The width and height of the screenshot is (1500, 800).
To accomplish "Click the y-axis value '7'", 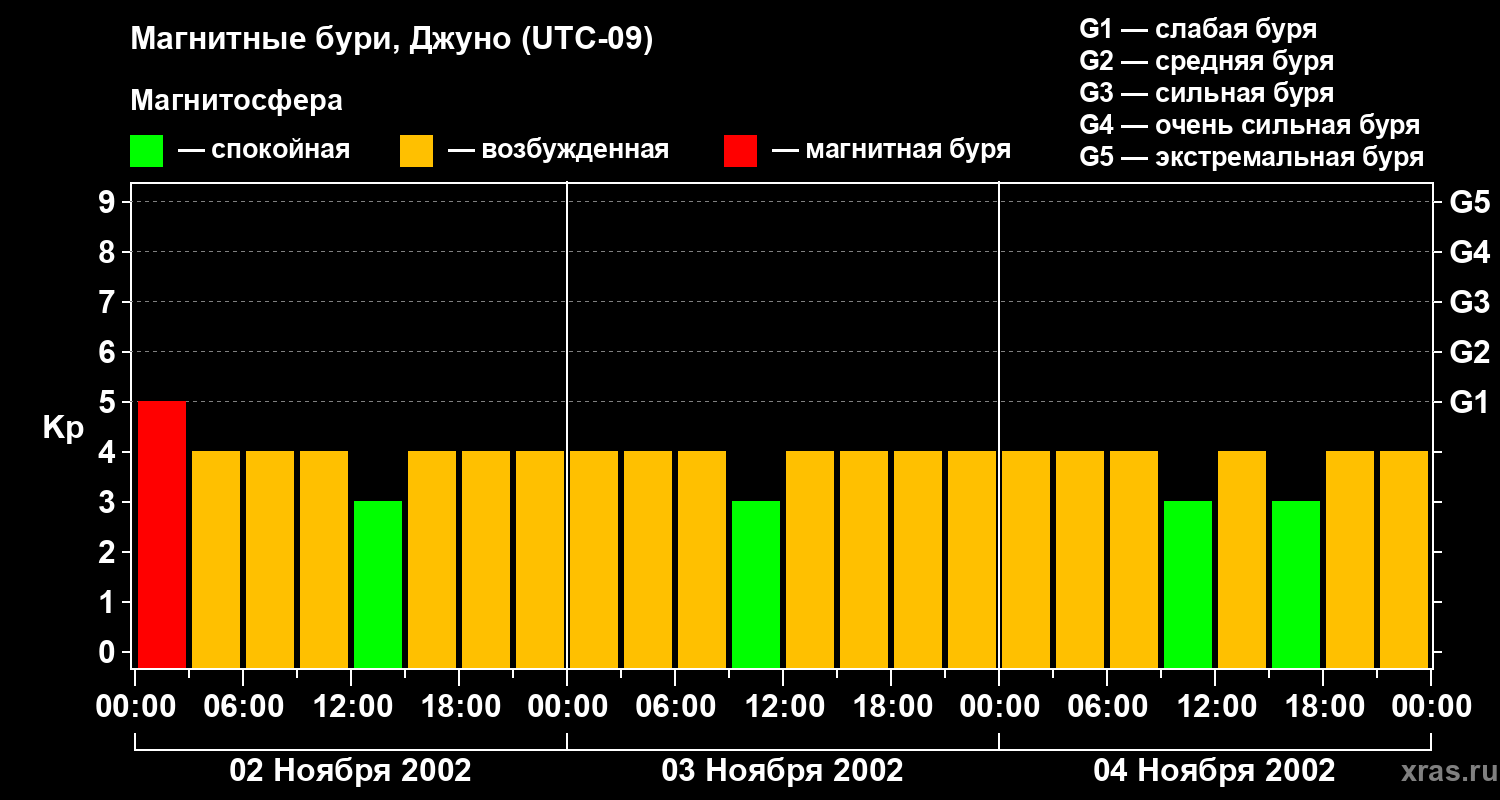I will click(x=109, y=302).
